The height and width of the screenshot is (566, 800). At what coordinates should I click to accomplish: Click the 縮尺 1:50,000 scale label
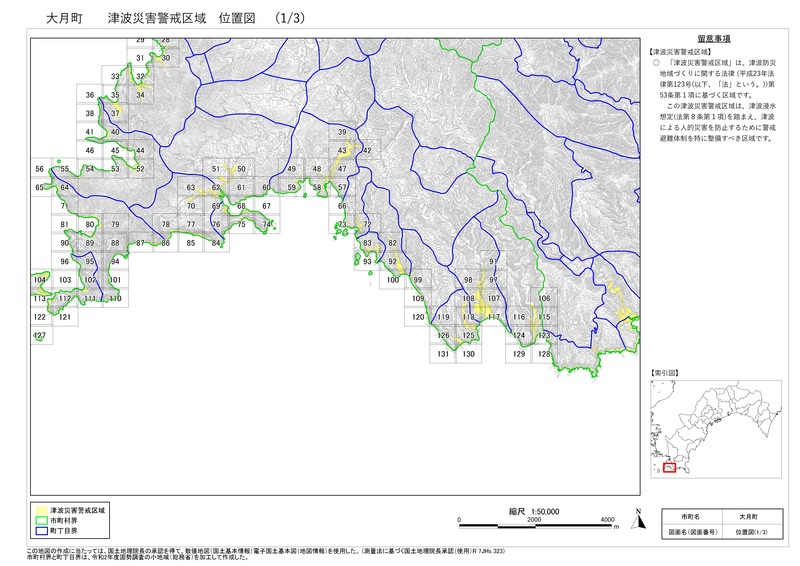533,510
